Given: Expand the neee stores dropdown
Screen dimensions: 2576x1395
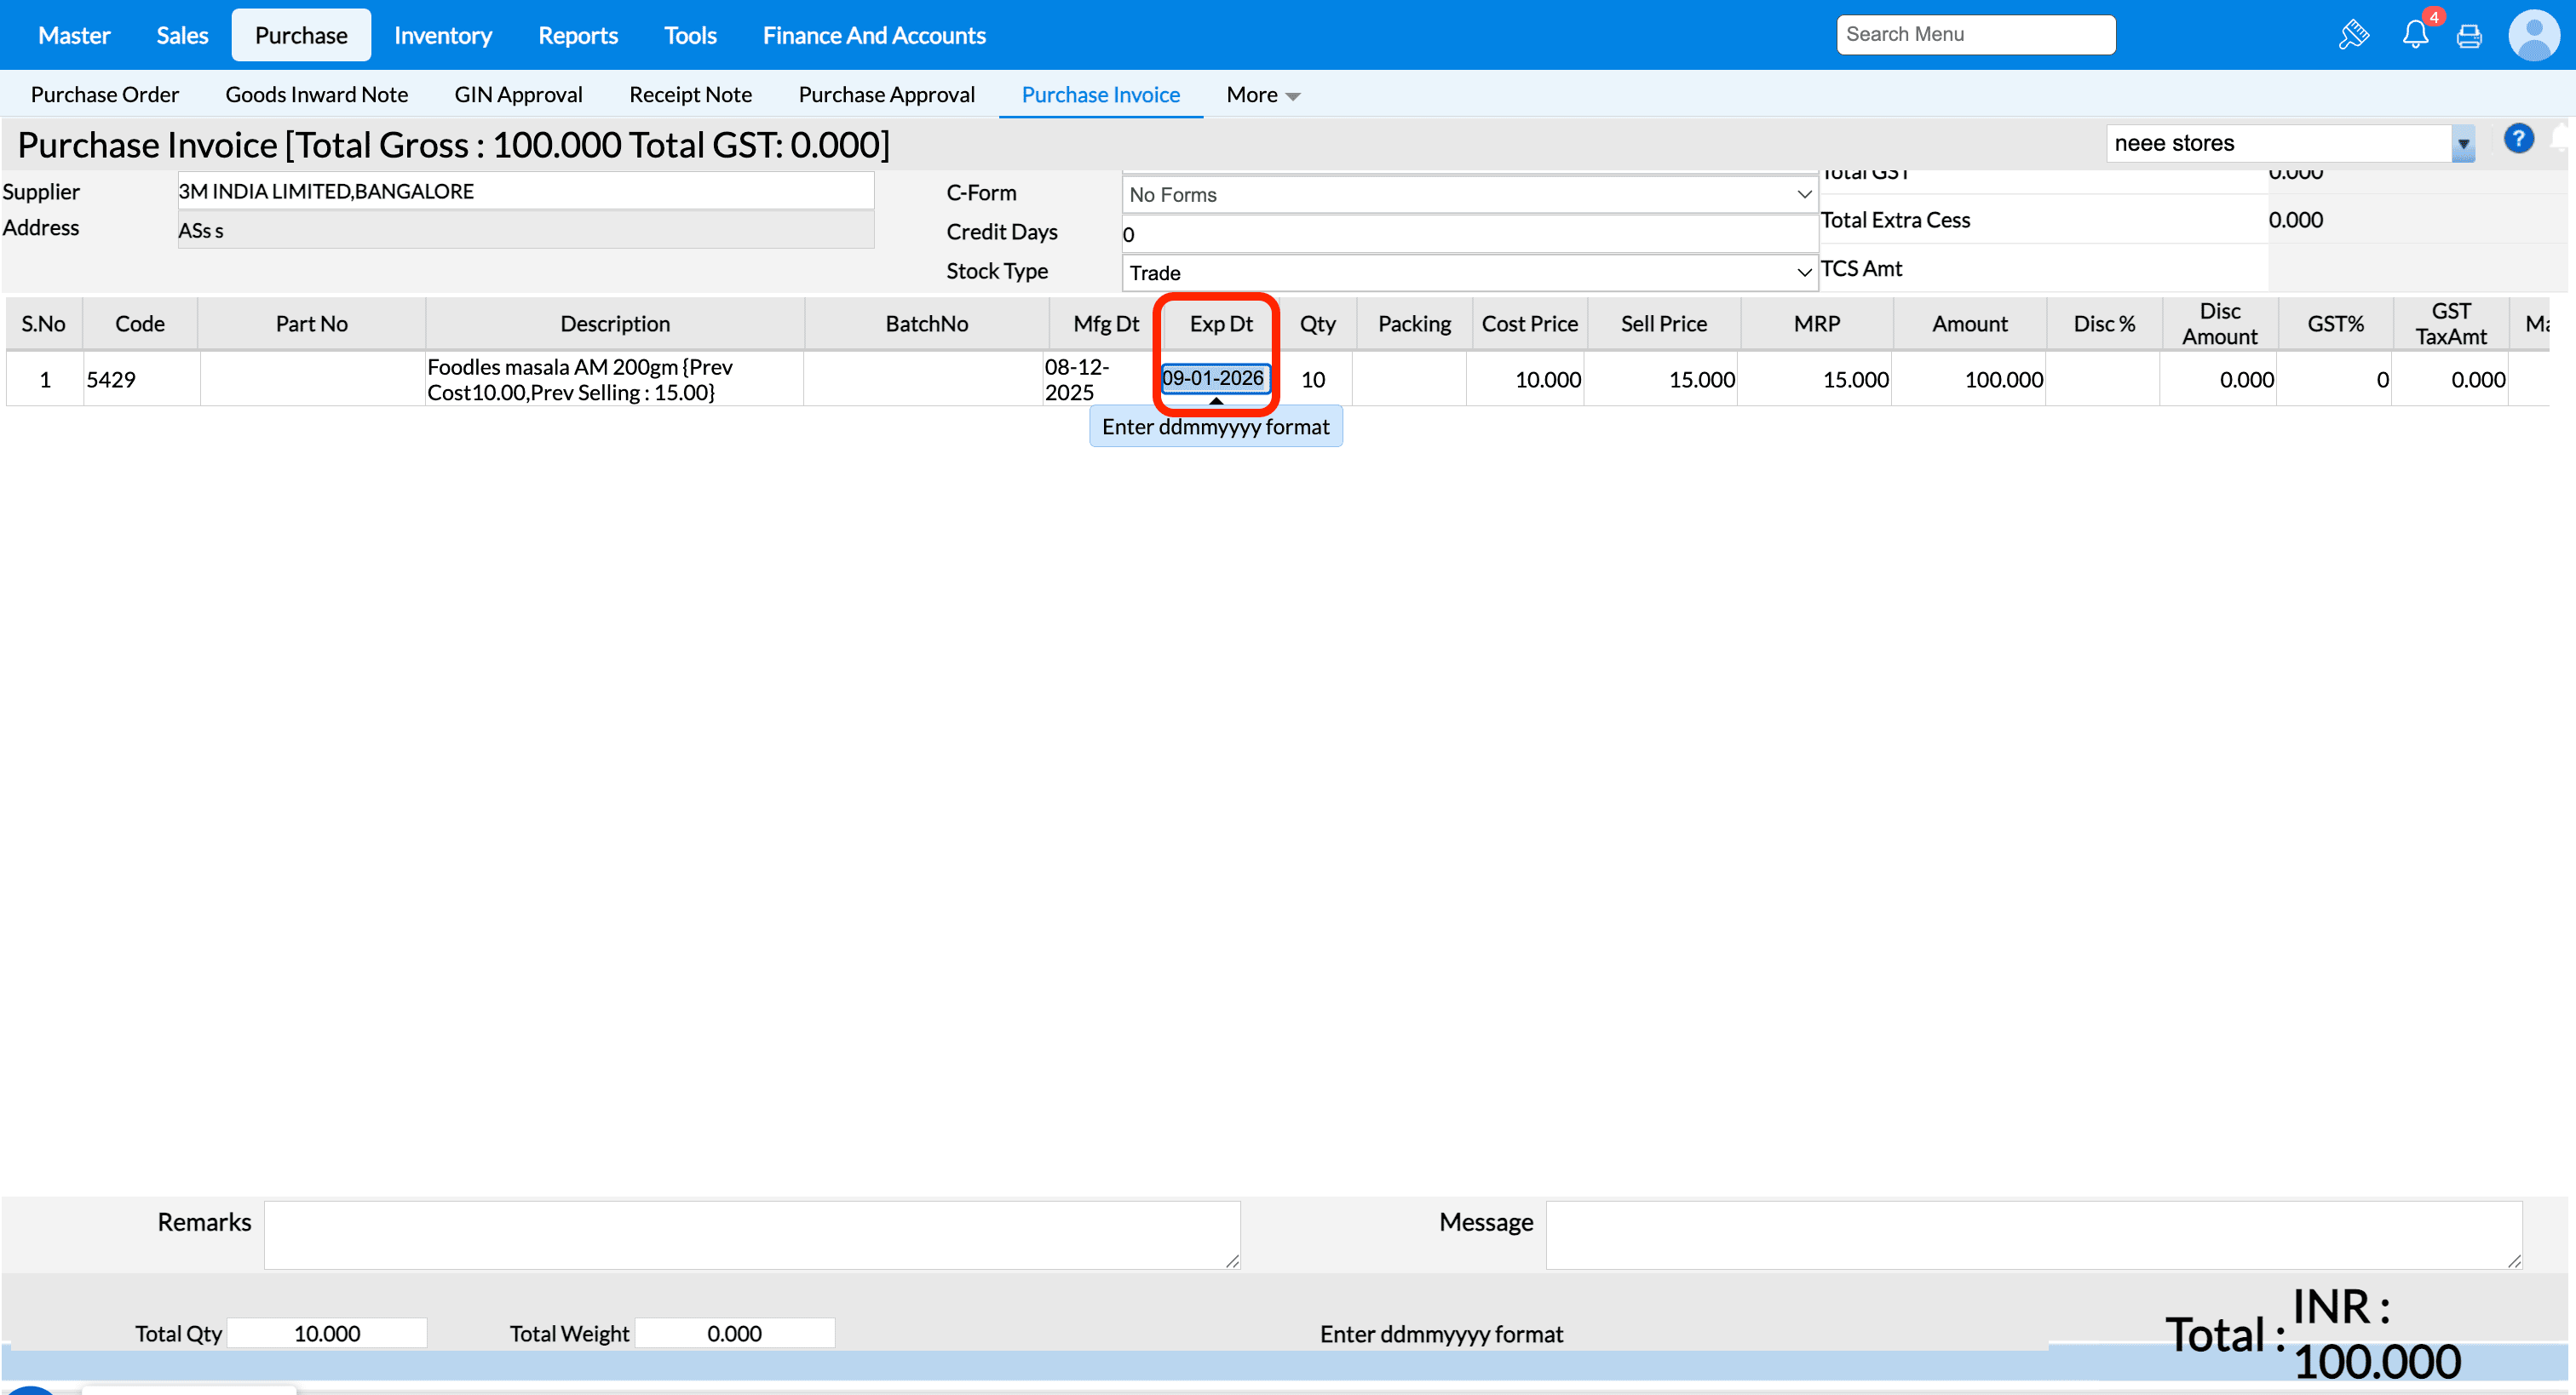Looking at the screenshot, I should point(2463,144).
